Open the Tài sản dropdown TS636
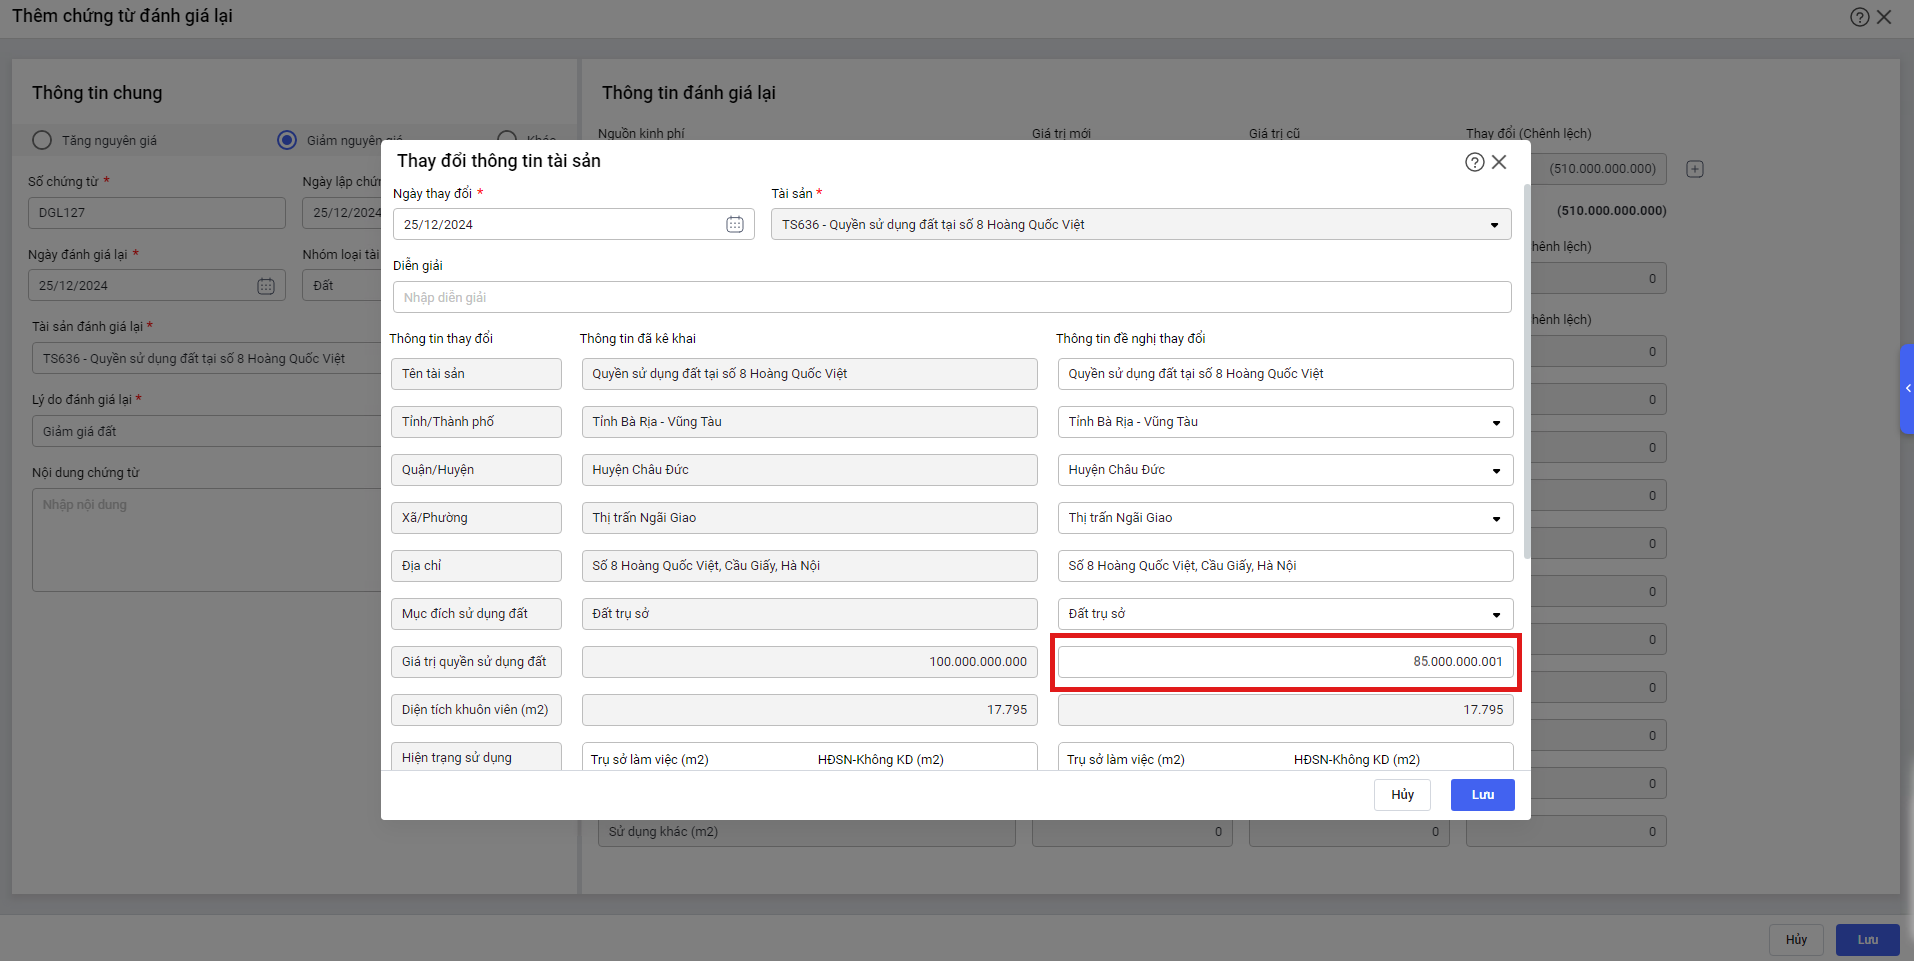 [x=1140, y=225]
